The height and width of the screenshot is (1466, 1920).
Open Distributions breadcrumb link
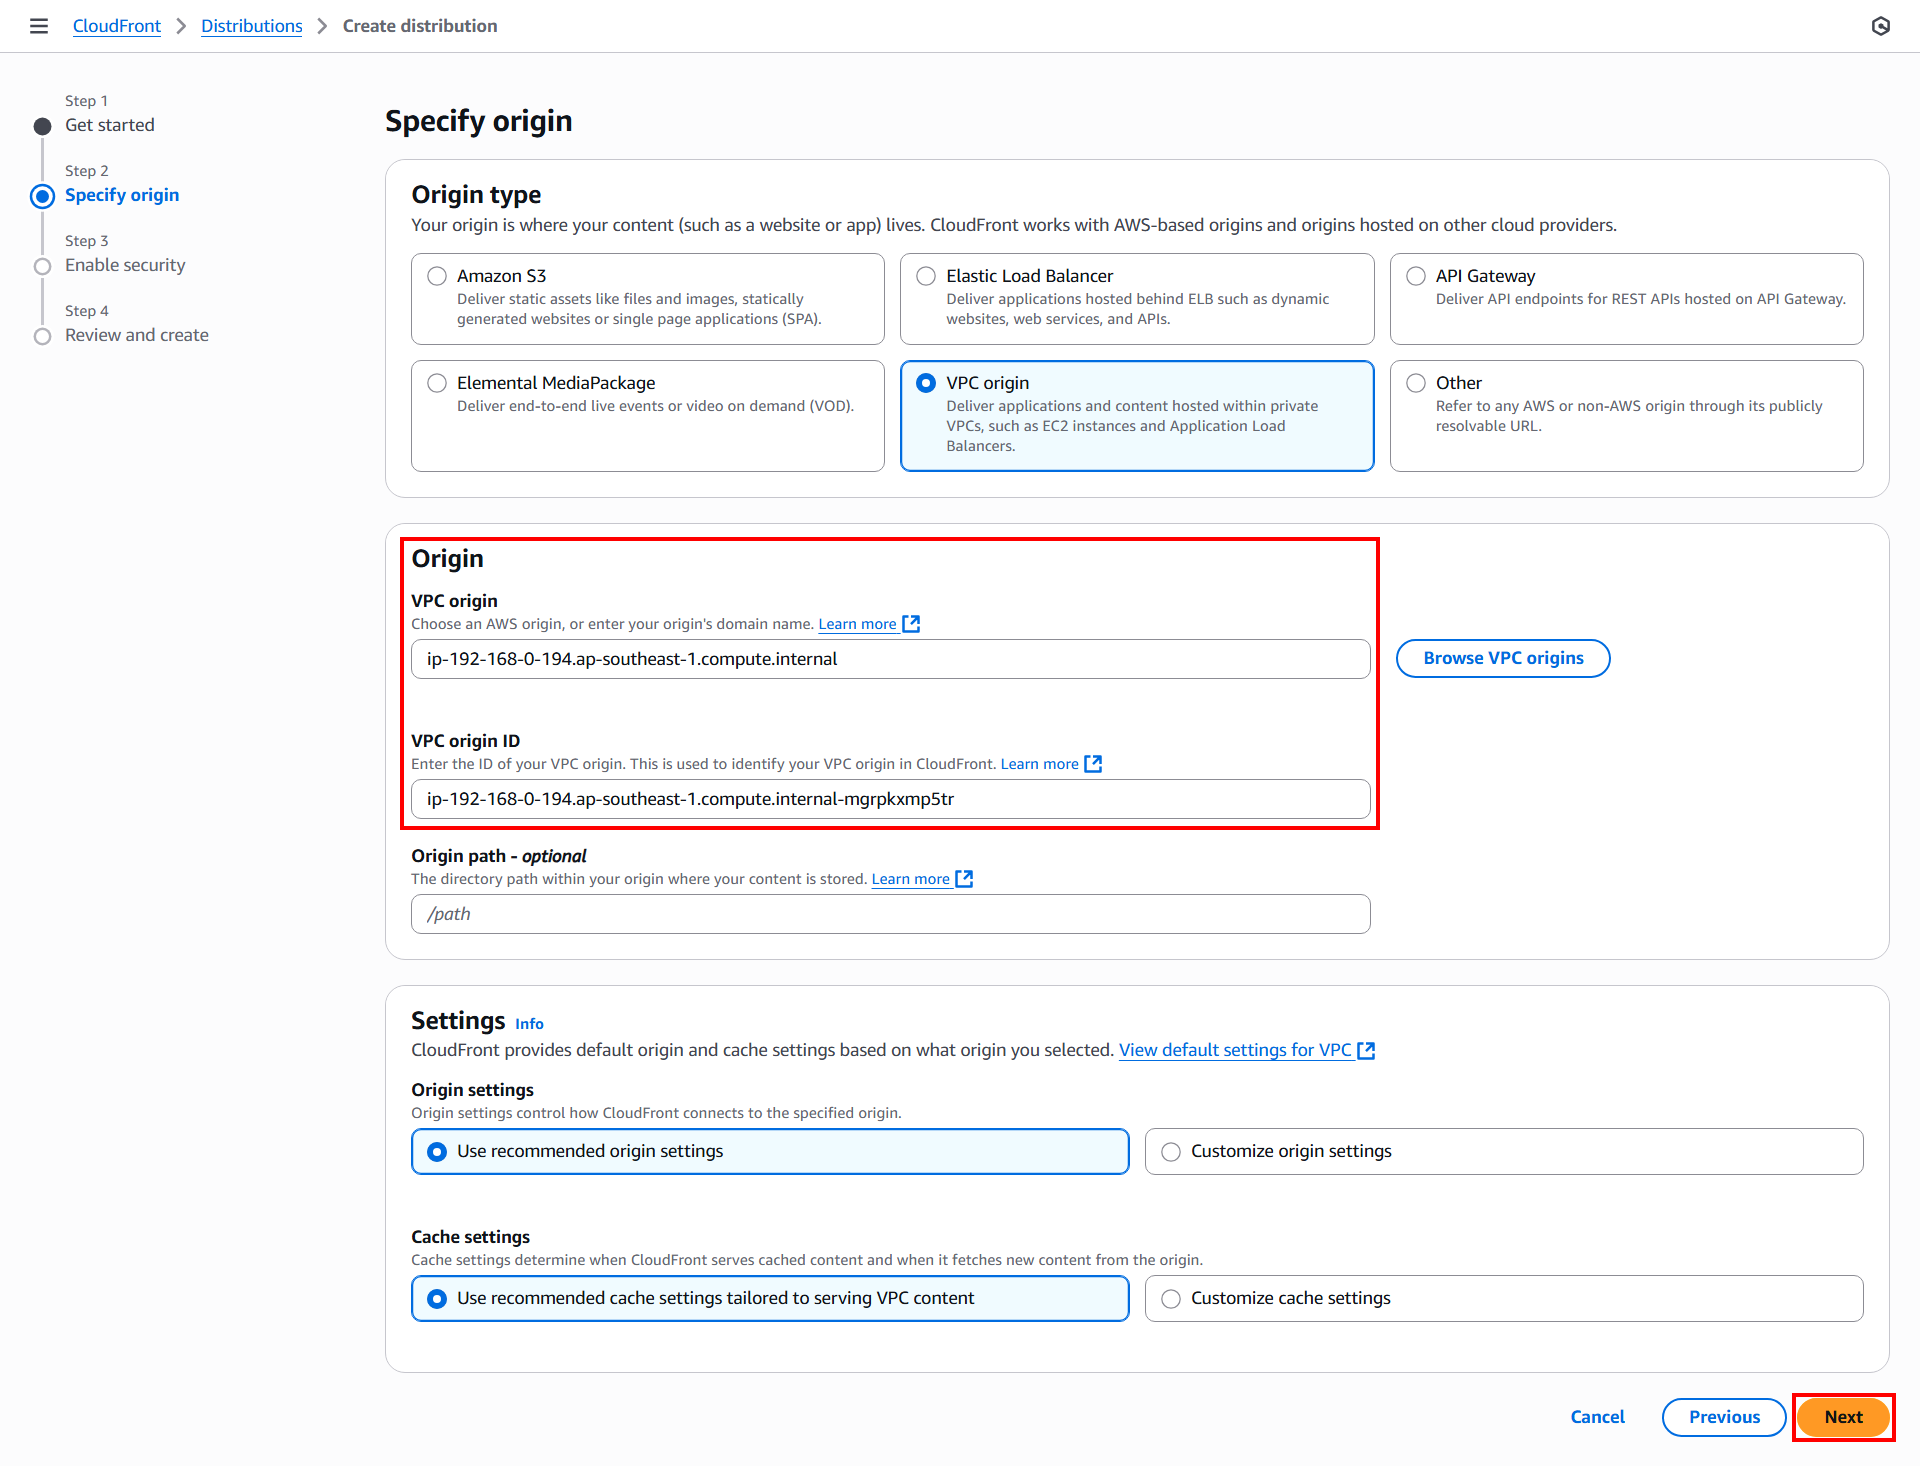pos(251,26)
